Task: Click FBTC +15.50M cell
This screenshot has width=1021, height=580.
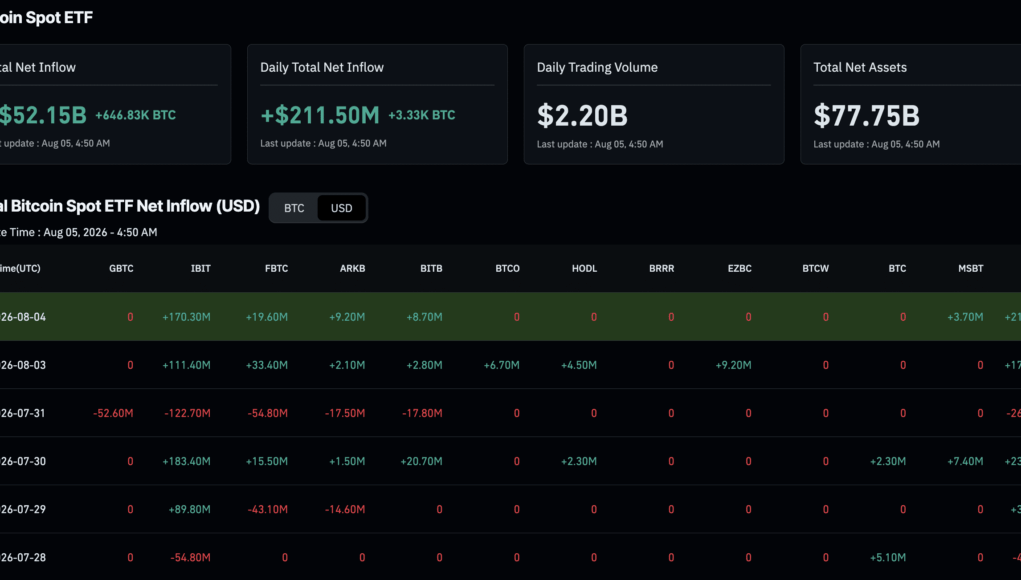Action: click(266, 462)
